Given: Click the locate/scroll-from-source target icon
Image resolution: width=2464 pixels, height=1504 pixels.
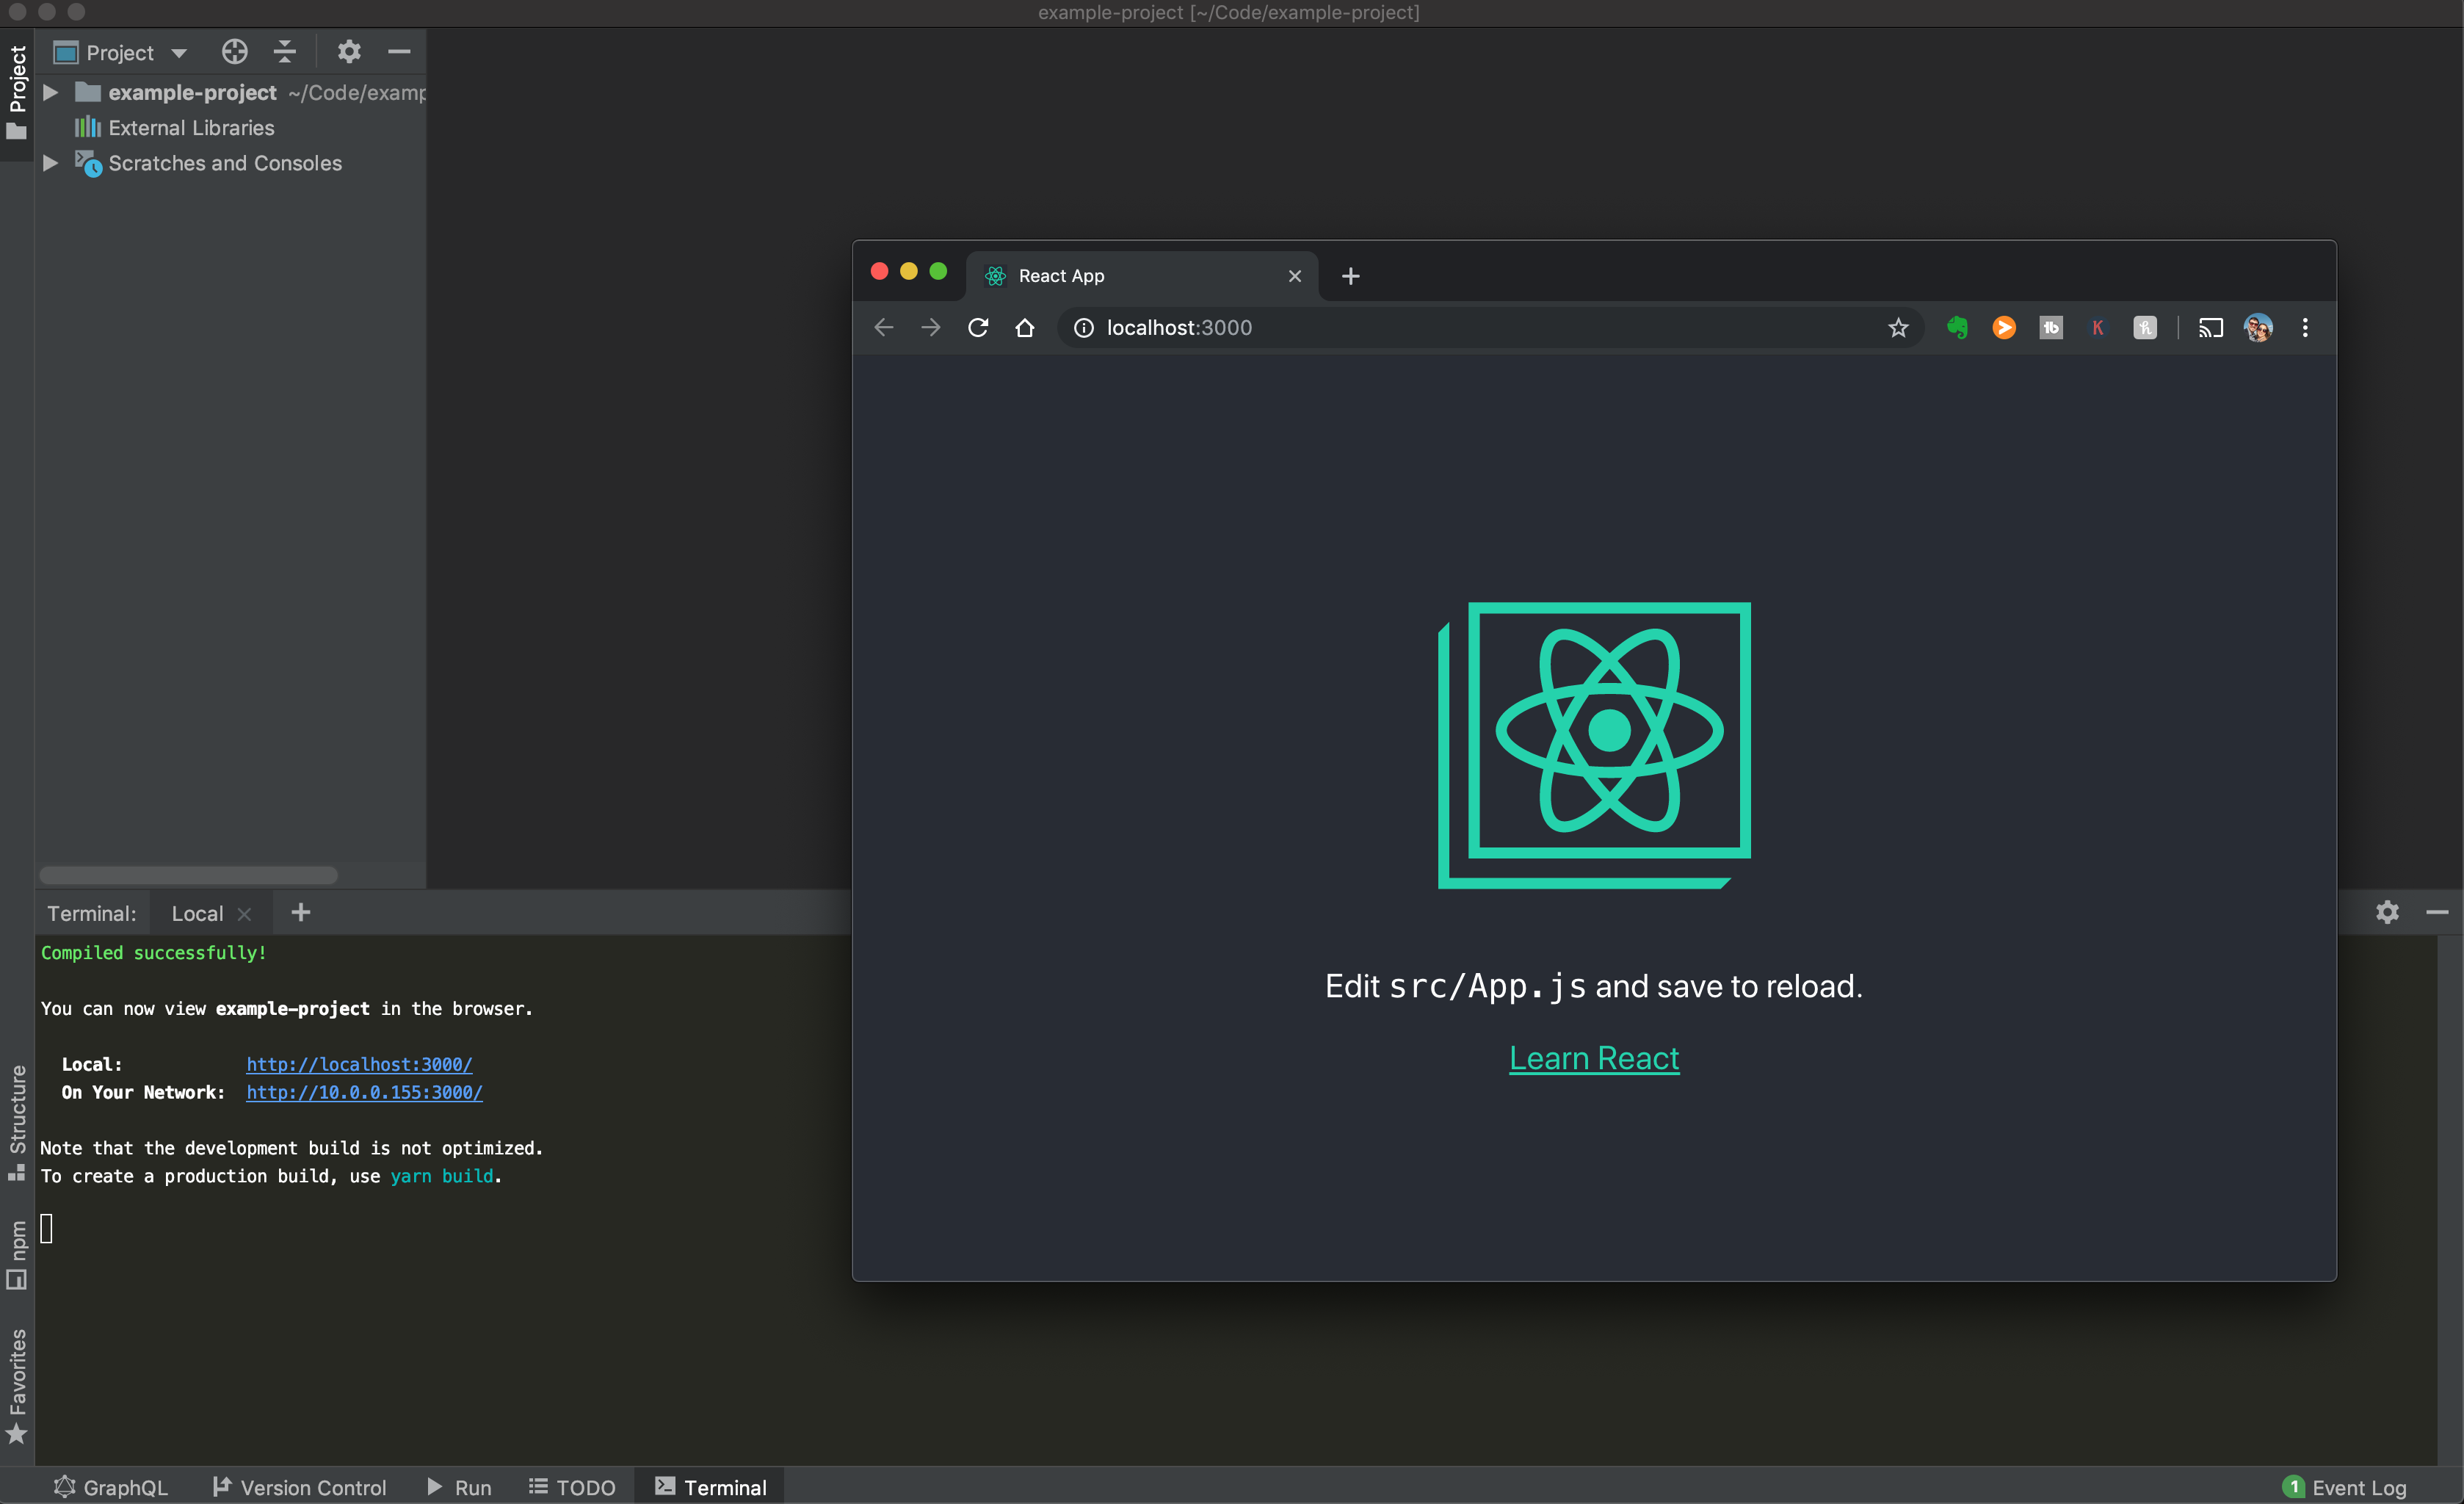Looking at the screenshot, I should [x=234, y=52].
